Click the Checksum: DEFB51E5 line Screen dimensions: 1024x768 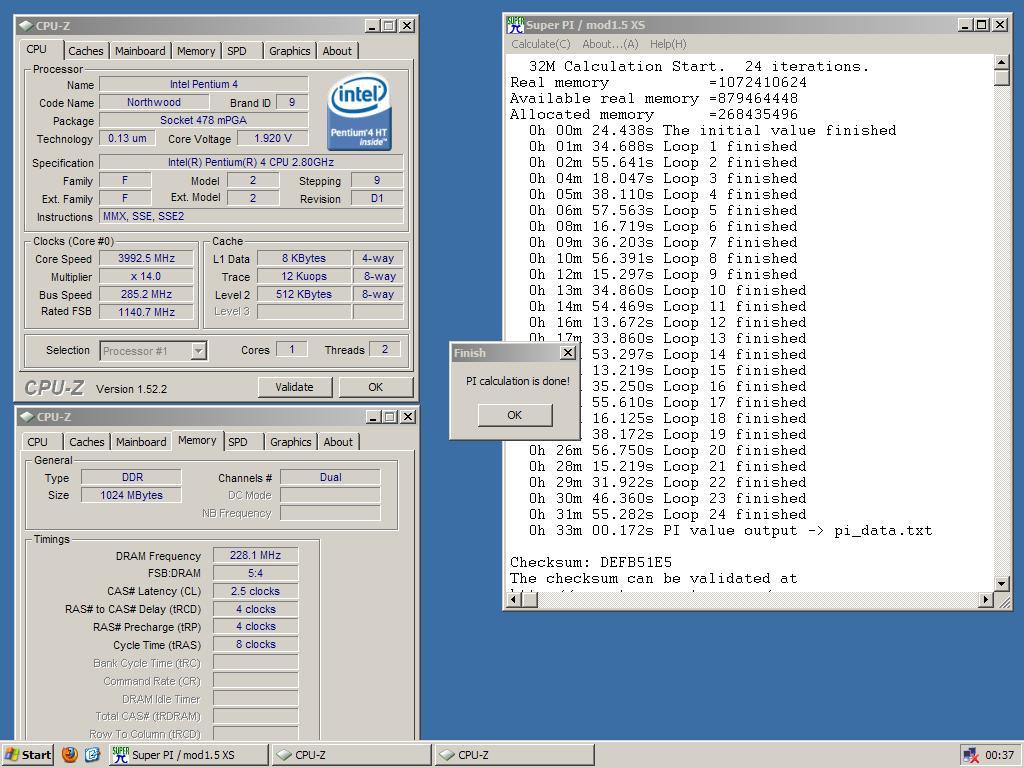coord(590,562)
